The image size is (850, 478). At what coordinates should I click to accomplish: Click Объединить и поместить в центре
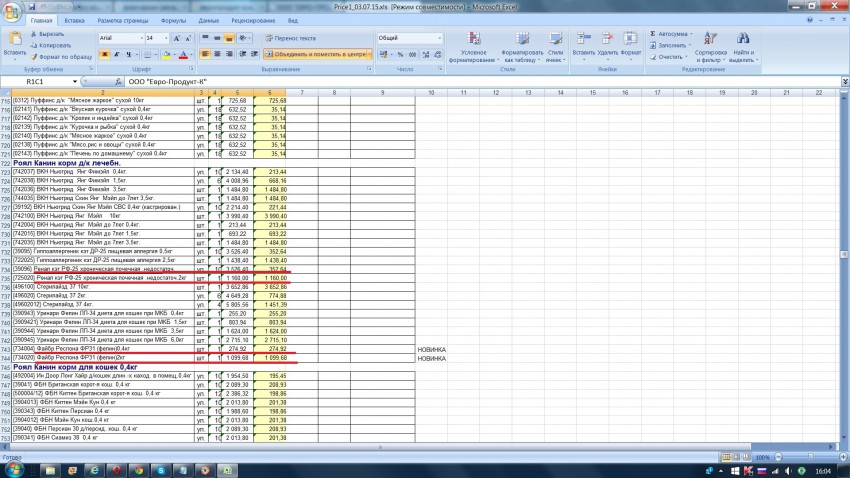pos(320,54)
